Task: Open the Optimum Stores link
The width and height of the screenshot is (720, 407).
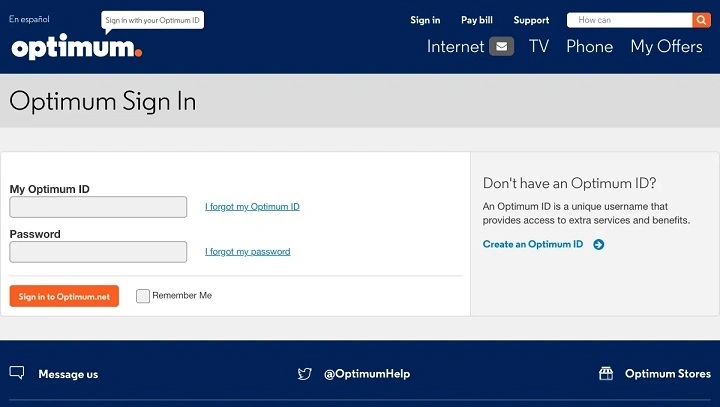Action: pyautogui.click(x=668, y=374)
